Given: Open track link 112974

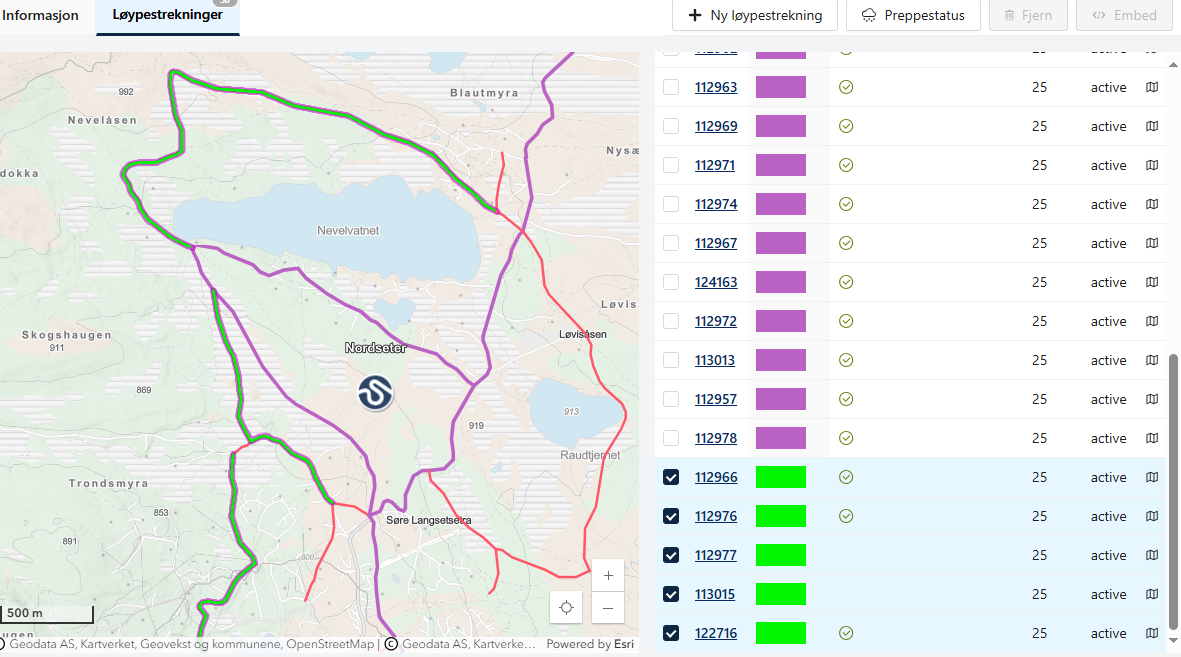Looking at the screenshot, I should [x=716, y=204].
